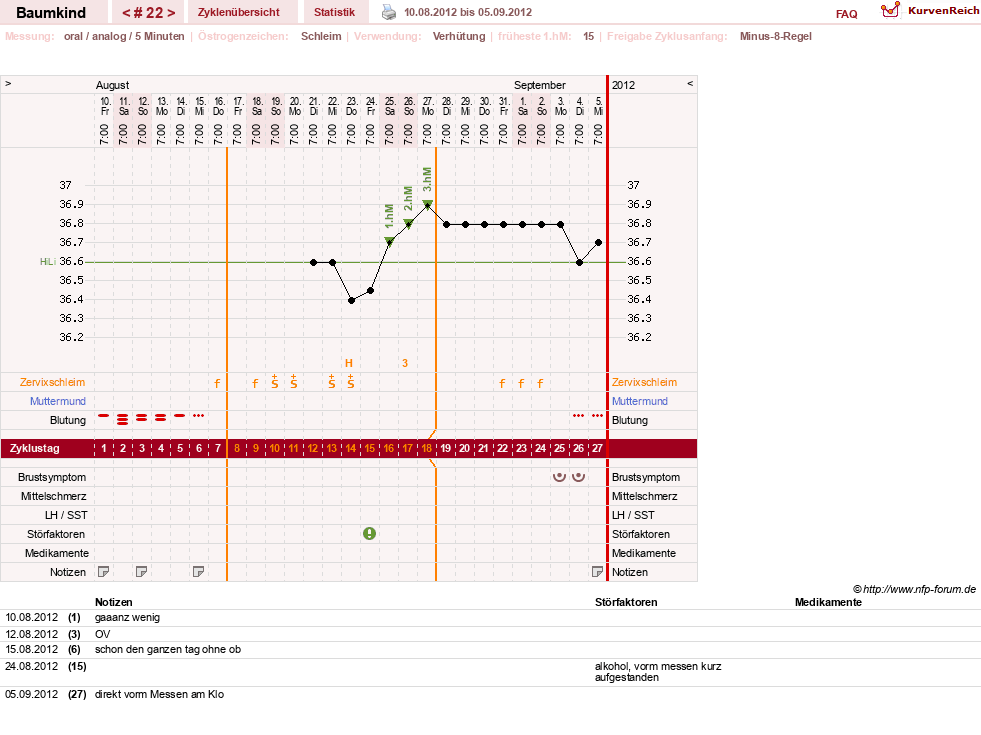Click the 27. Mo date column header
The width and height of the screenshot is (981, 735).
[x=427, y=106]
